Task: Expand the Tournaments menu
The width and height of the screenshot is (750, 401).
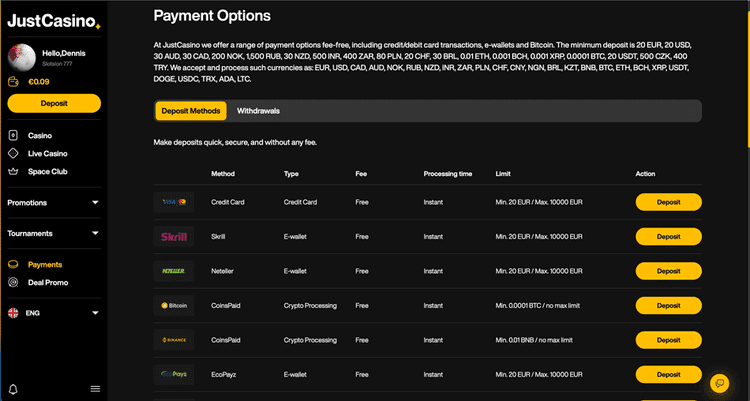Action: (54, 233)
